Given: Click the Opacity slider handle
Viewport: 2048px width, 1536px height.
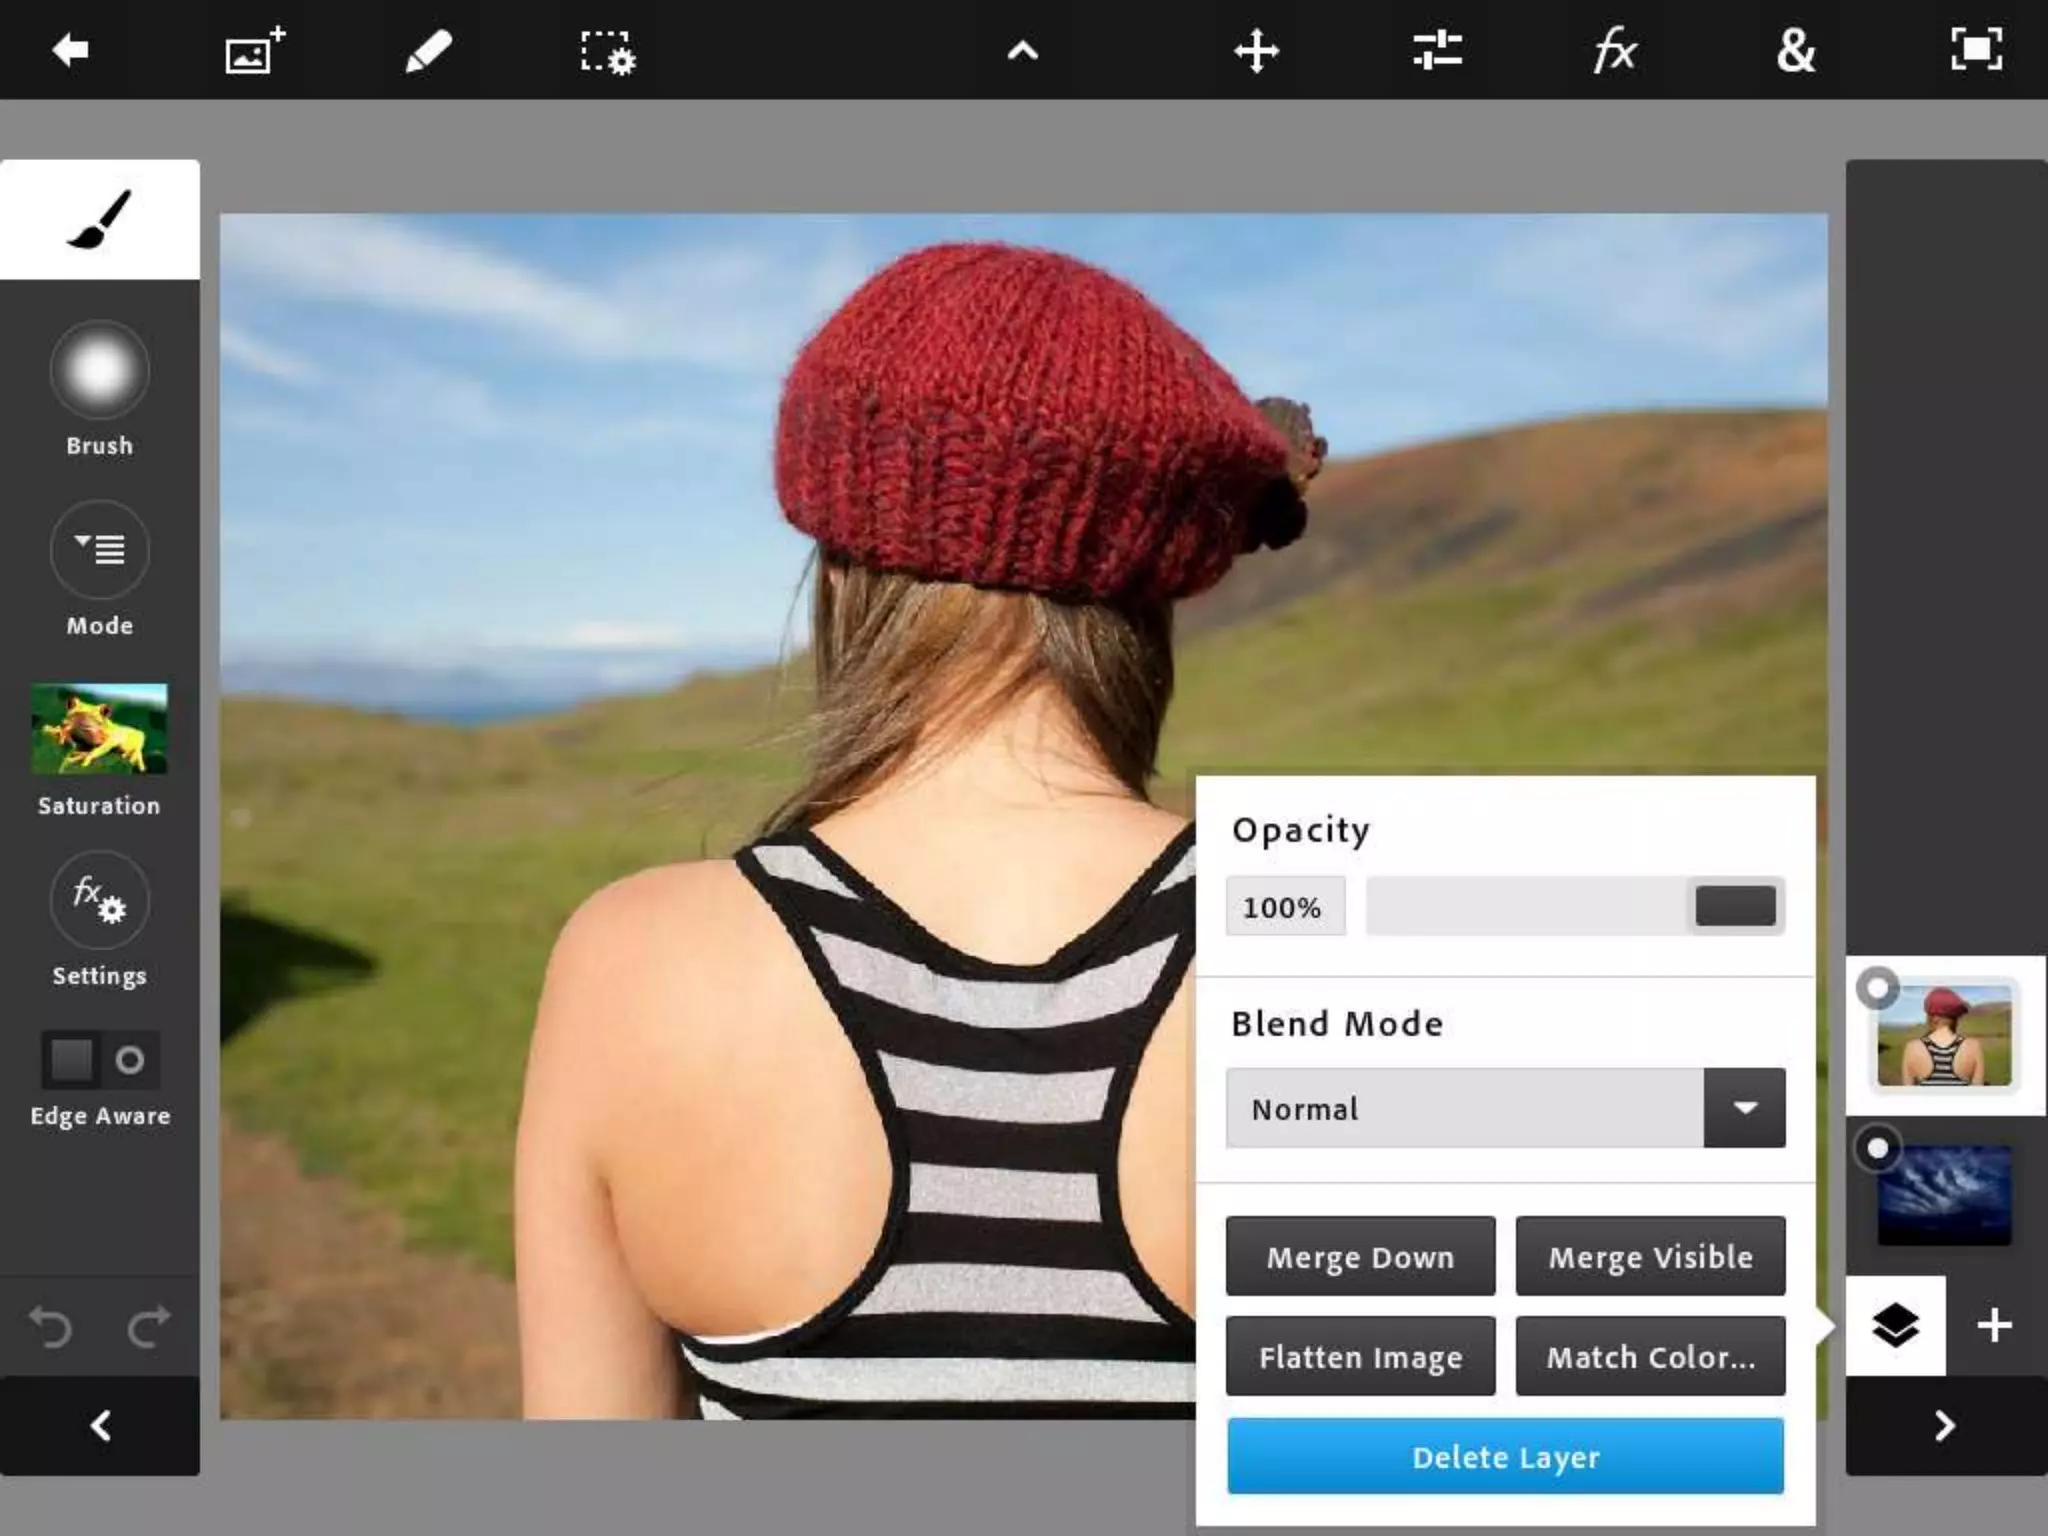Looking at the screenshot, I should coord(1735,906).
